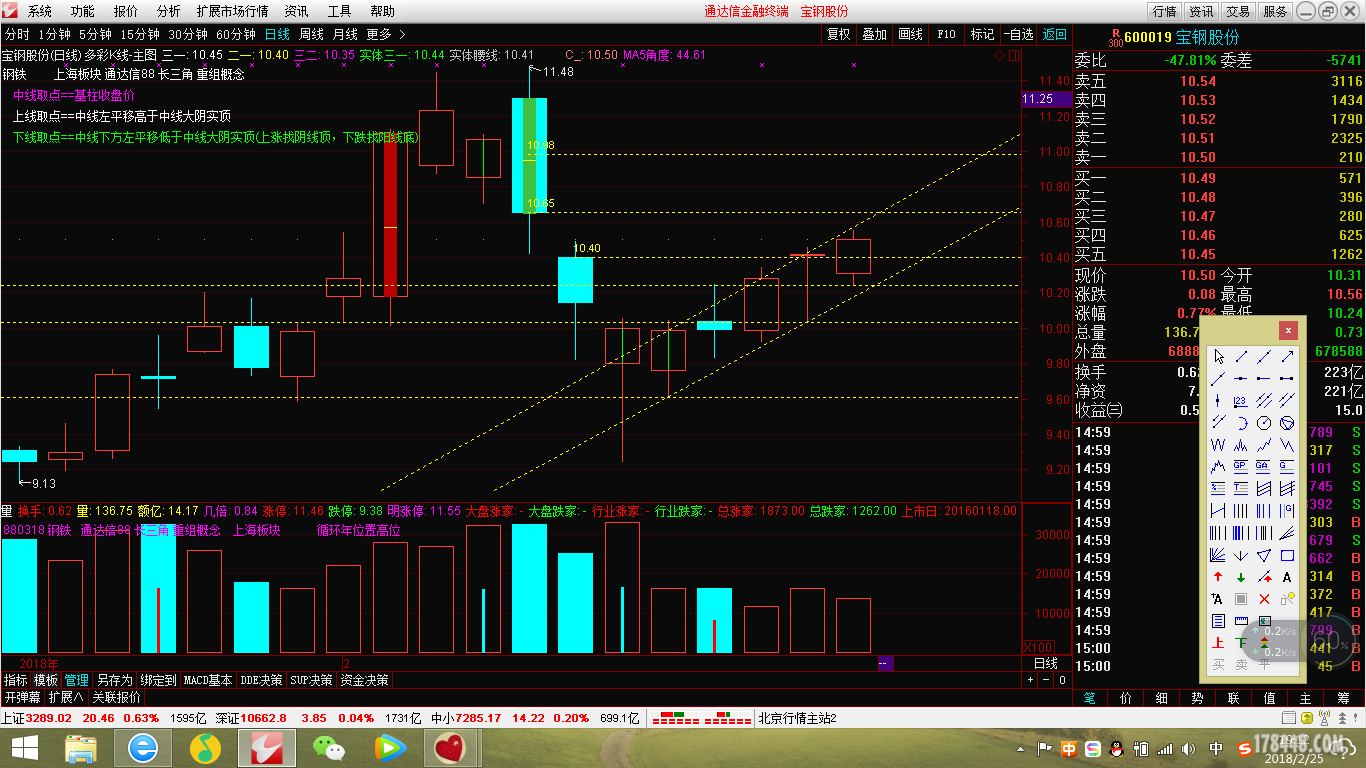This screenshot has width=1366, height=768.
Task: Expand the 扩展∧ panel
Action: point(66,697)
